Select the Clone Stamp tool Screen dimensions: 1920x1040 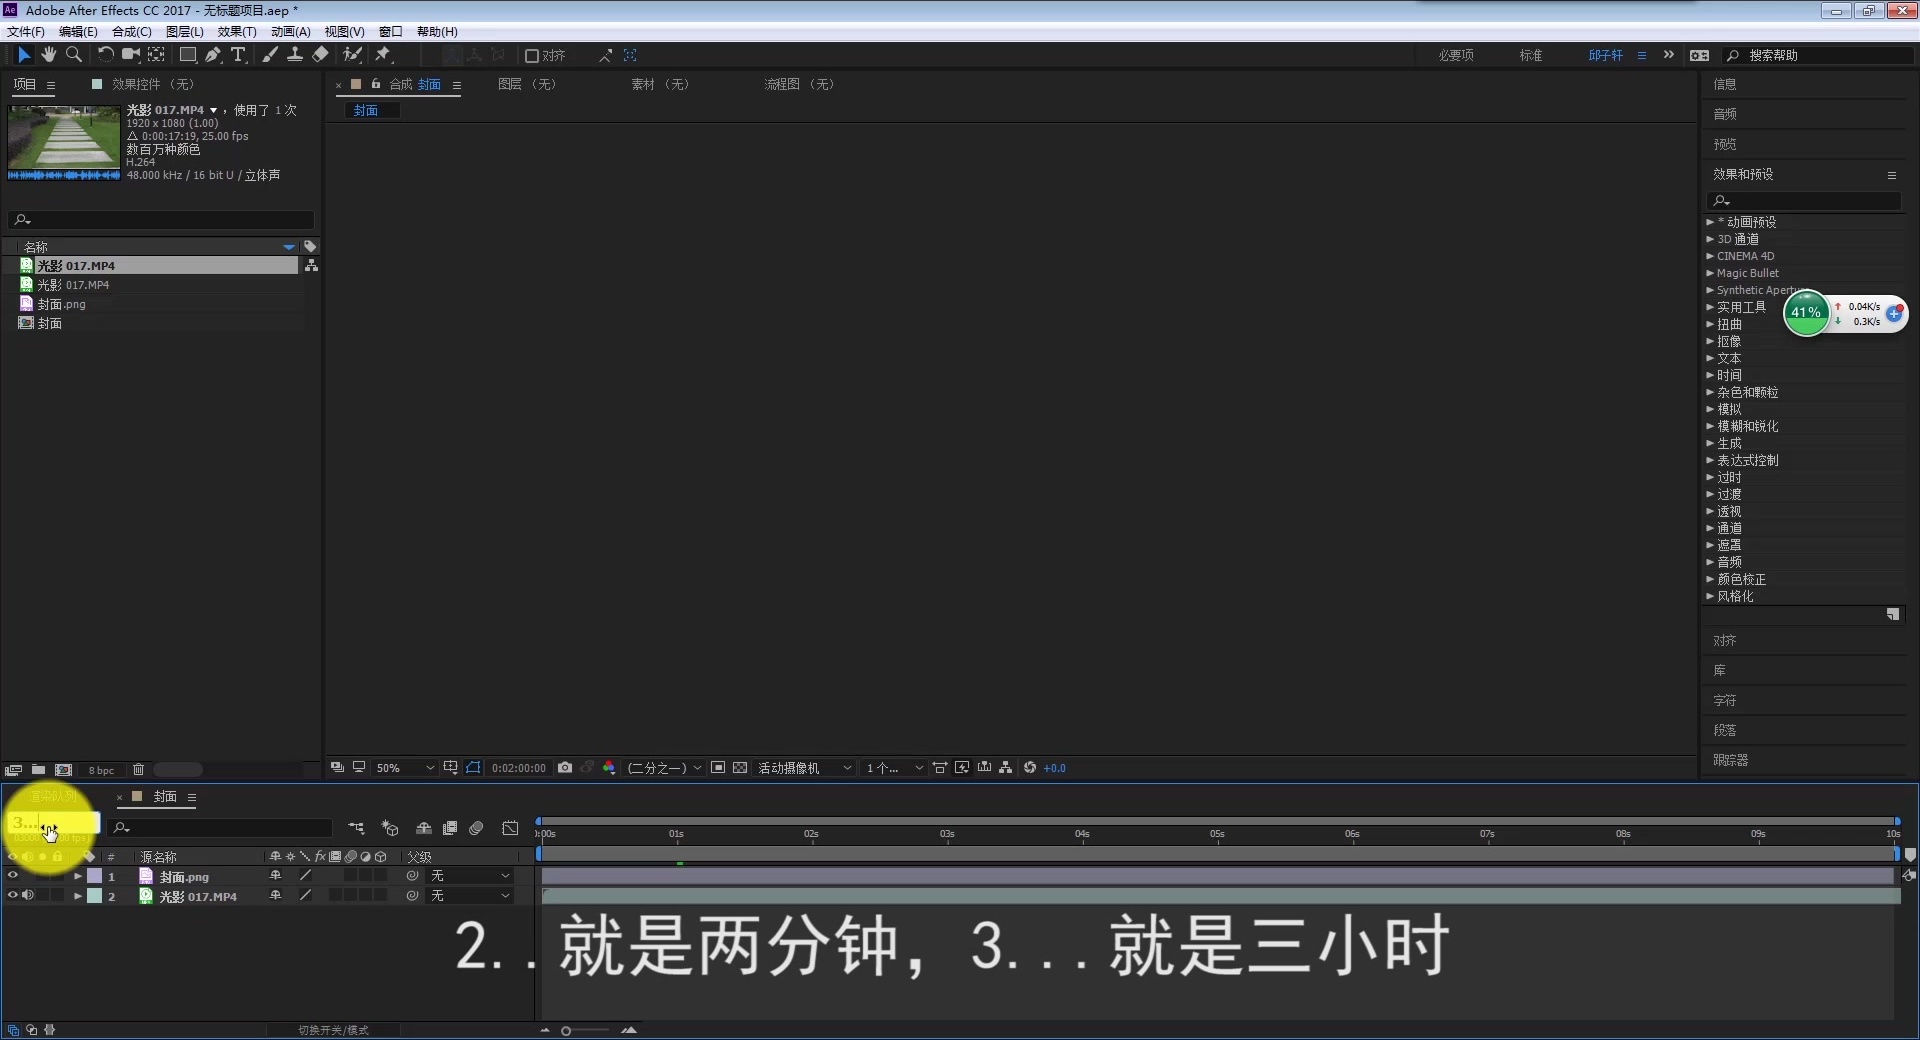[x=295, y=55]
